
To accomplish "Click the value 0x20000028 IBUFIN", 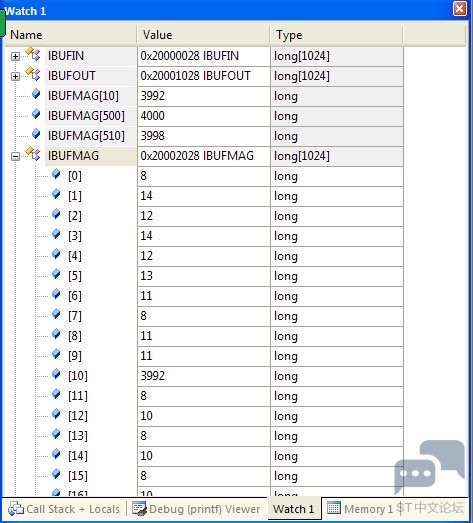I will [189, 56].
